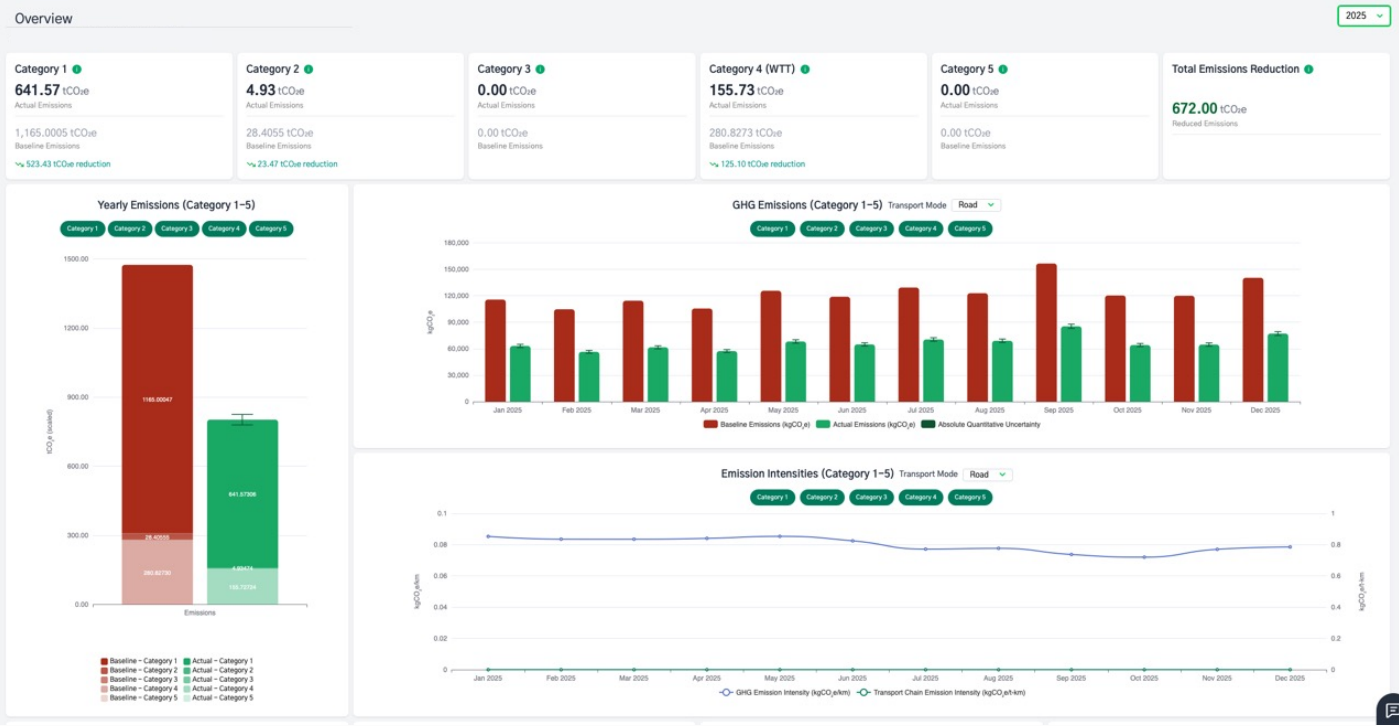The width and height of the screenshot is (1399, 726).
Task: Toggle Category 4 pill in Yearly Emissions chart
Action: [224, 229]
